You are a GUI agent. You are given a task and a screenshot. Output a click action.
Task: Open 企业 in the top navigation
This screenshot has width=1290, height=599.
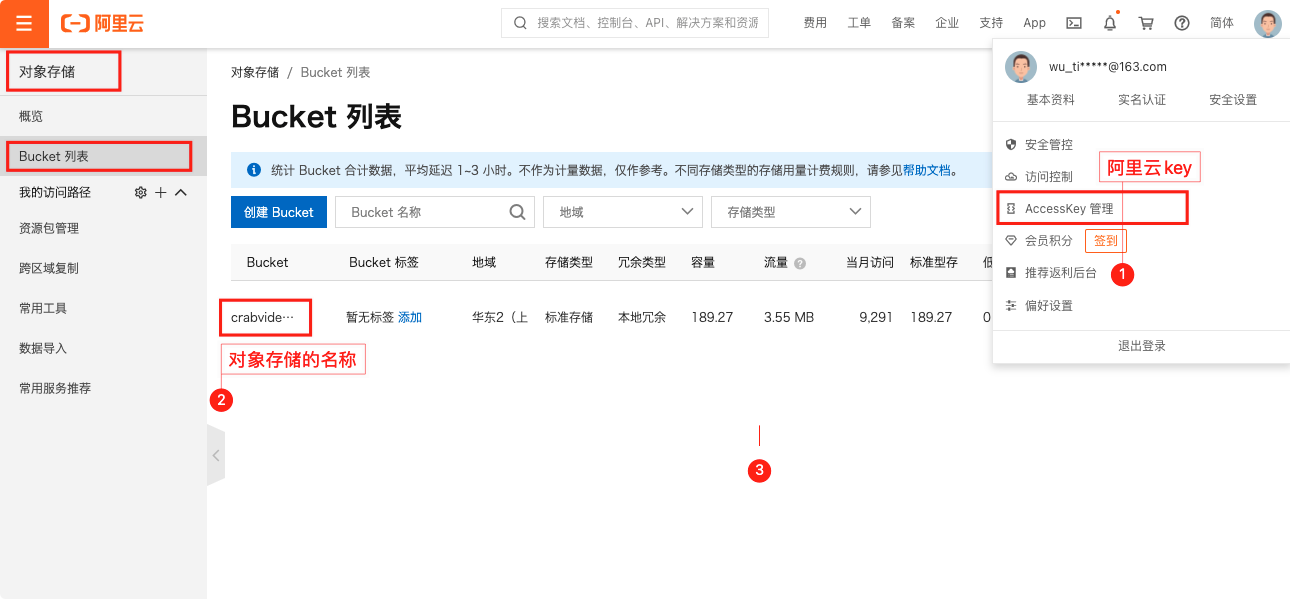947,23
